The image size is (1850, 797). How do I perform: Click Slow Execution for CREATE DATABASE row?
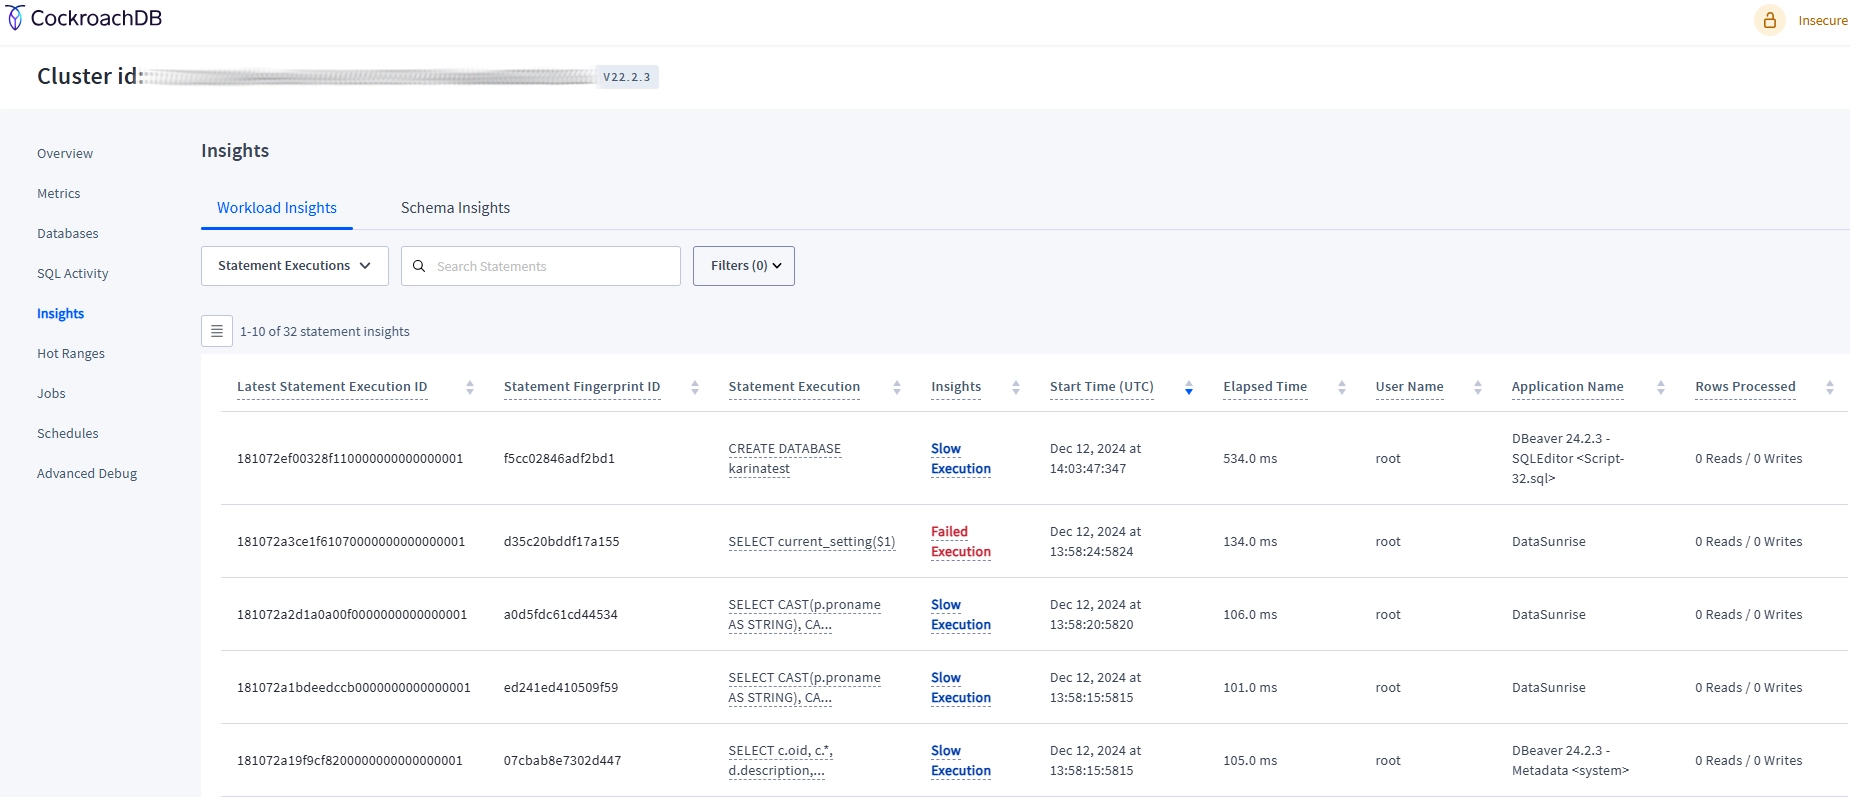pyautogui.click(x=961, y=458)
